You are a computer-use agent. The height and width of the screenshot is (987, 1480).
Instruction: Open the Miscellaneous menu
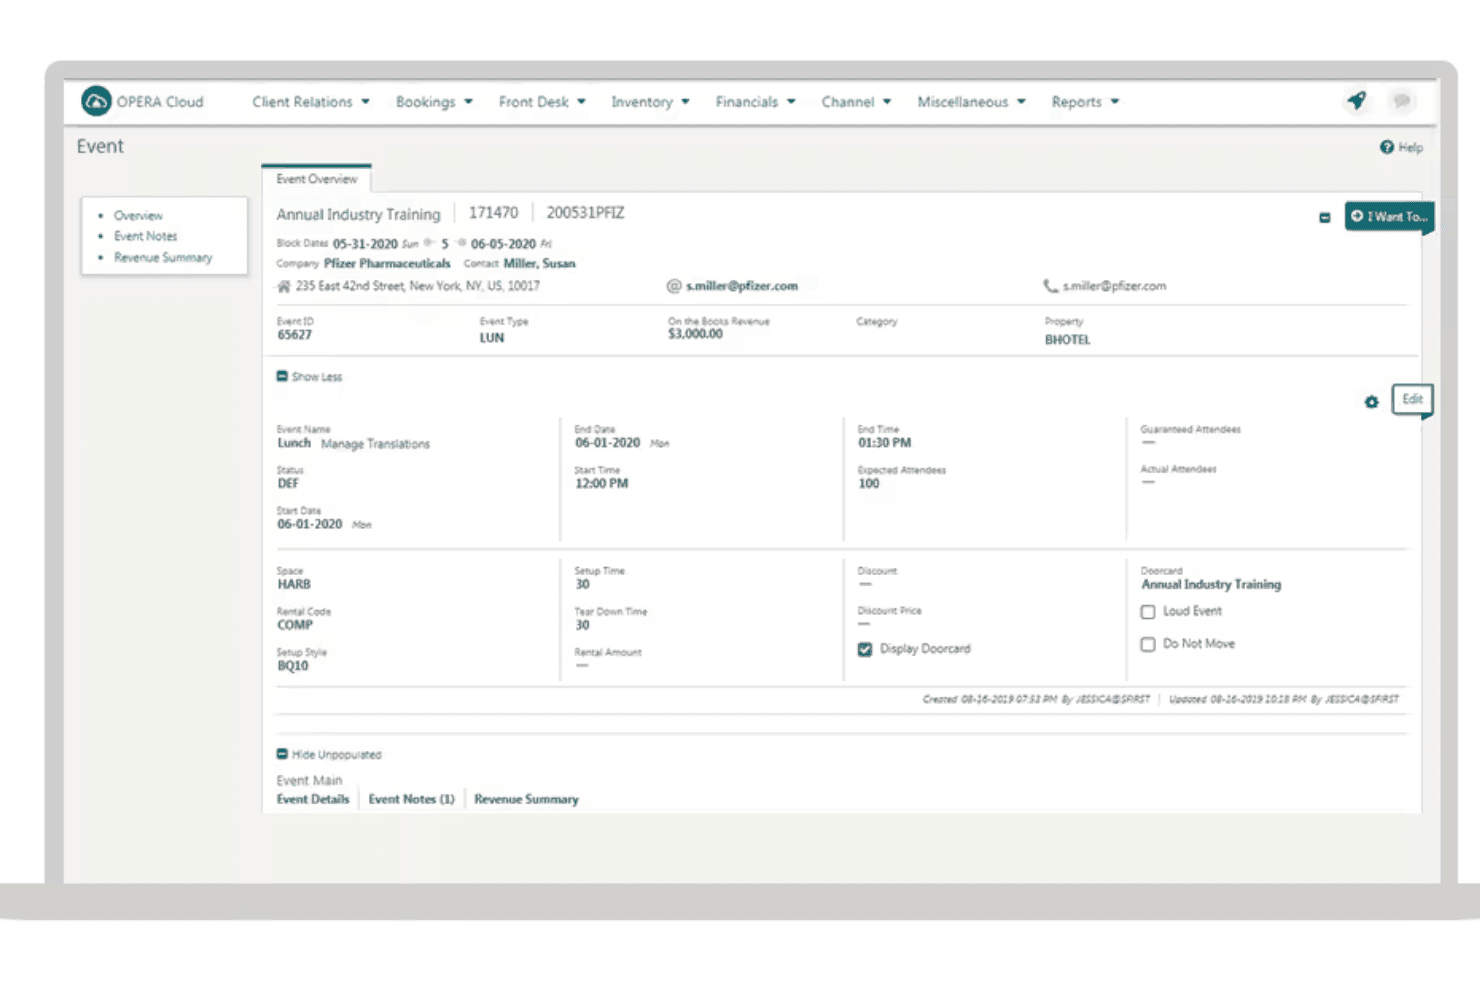pyautogui.click(x=971, y=102)
